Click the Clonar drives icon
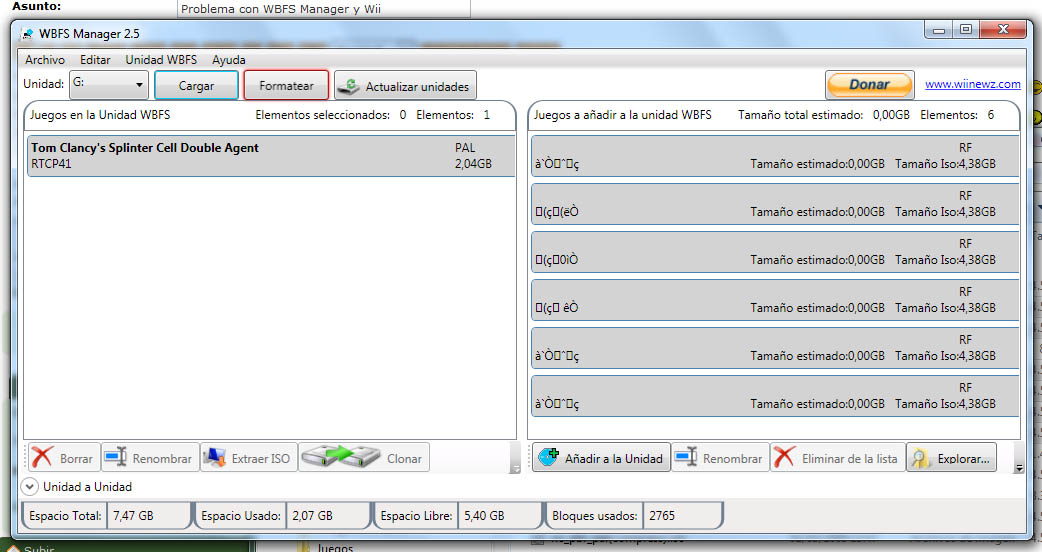This screenshot has width=1042, height=552. 341,457
